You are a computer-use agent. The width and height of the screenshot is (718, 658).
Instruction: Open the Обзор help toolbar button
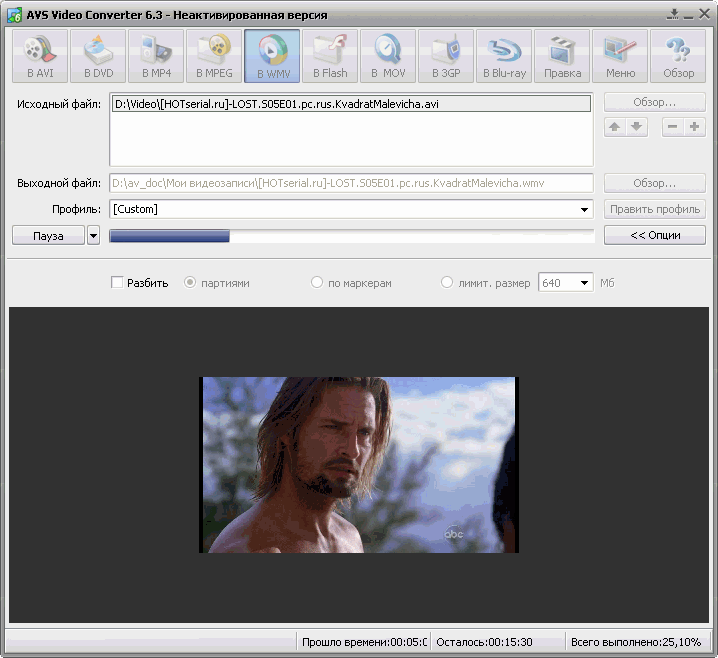click(678, 56)
